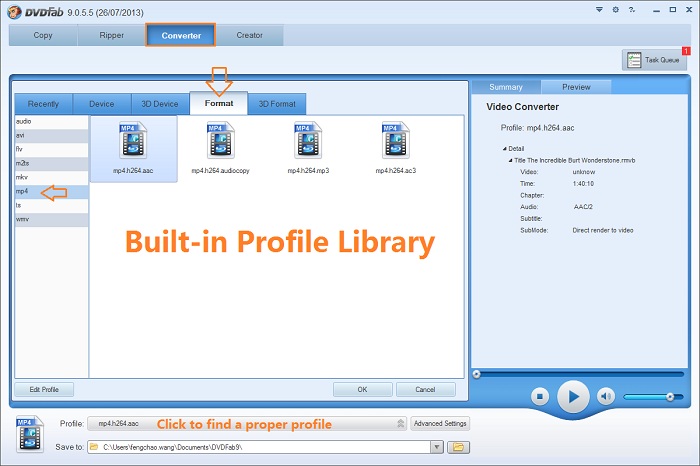
Task: Open the Save to path dropdown arrow
Action: pos(437,447)
